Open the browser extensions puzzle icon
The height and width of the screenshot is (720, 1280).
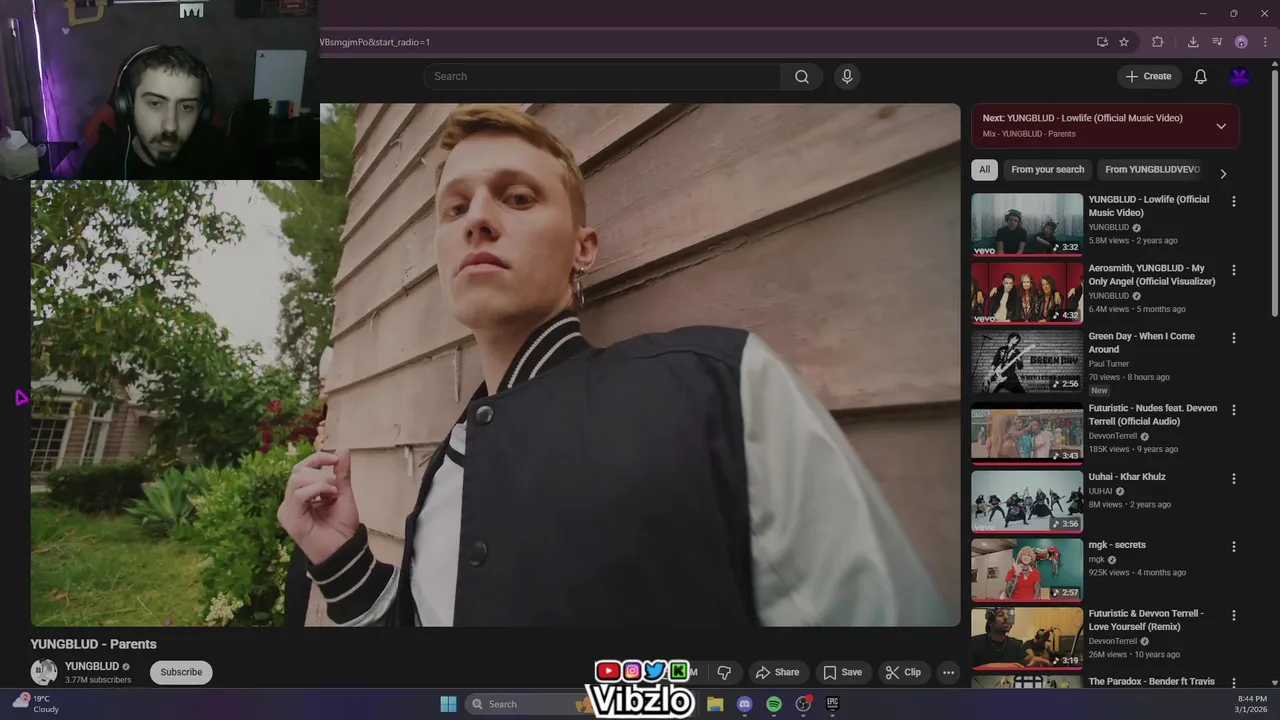pyautogui.click(x=1157, y=42)
